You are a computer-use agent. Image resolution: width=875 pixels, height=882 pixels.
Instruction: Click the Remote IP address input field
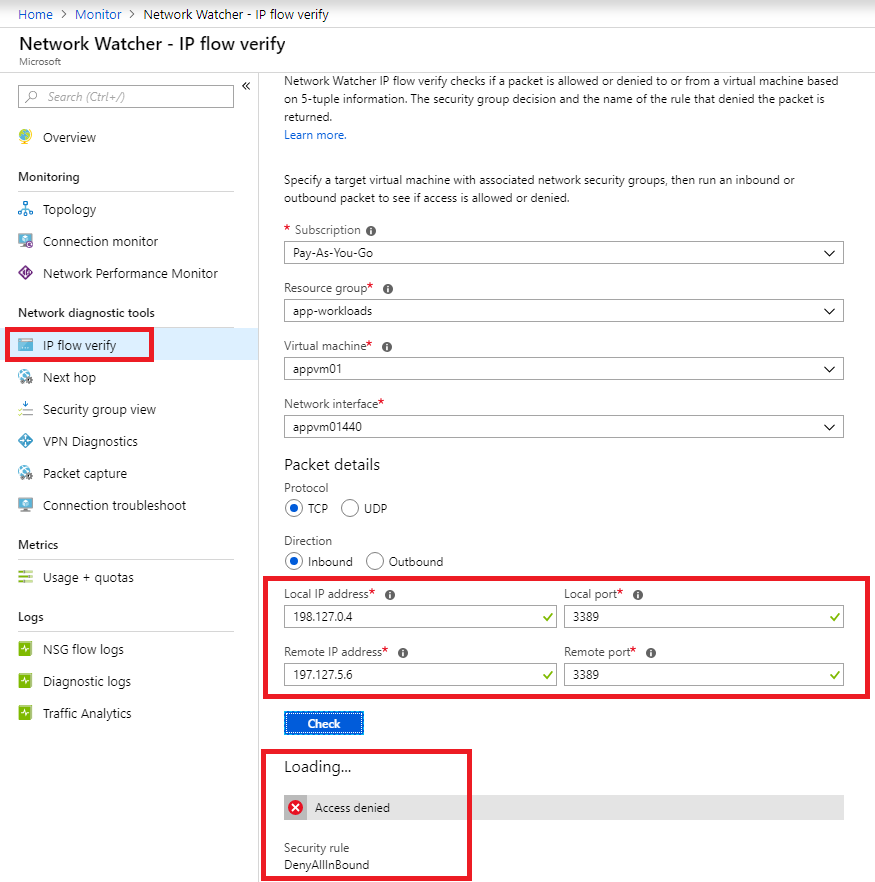click(420, 674)
